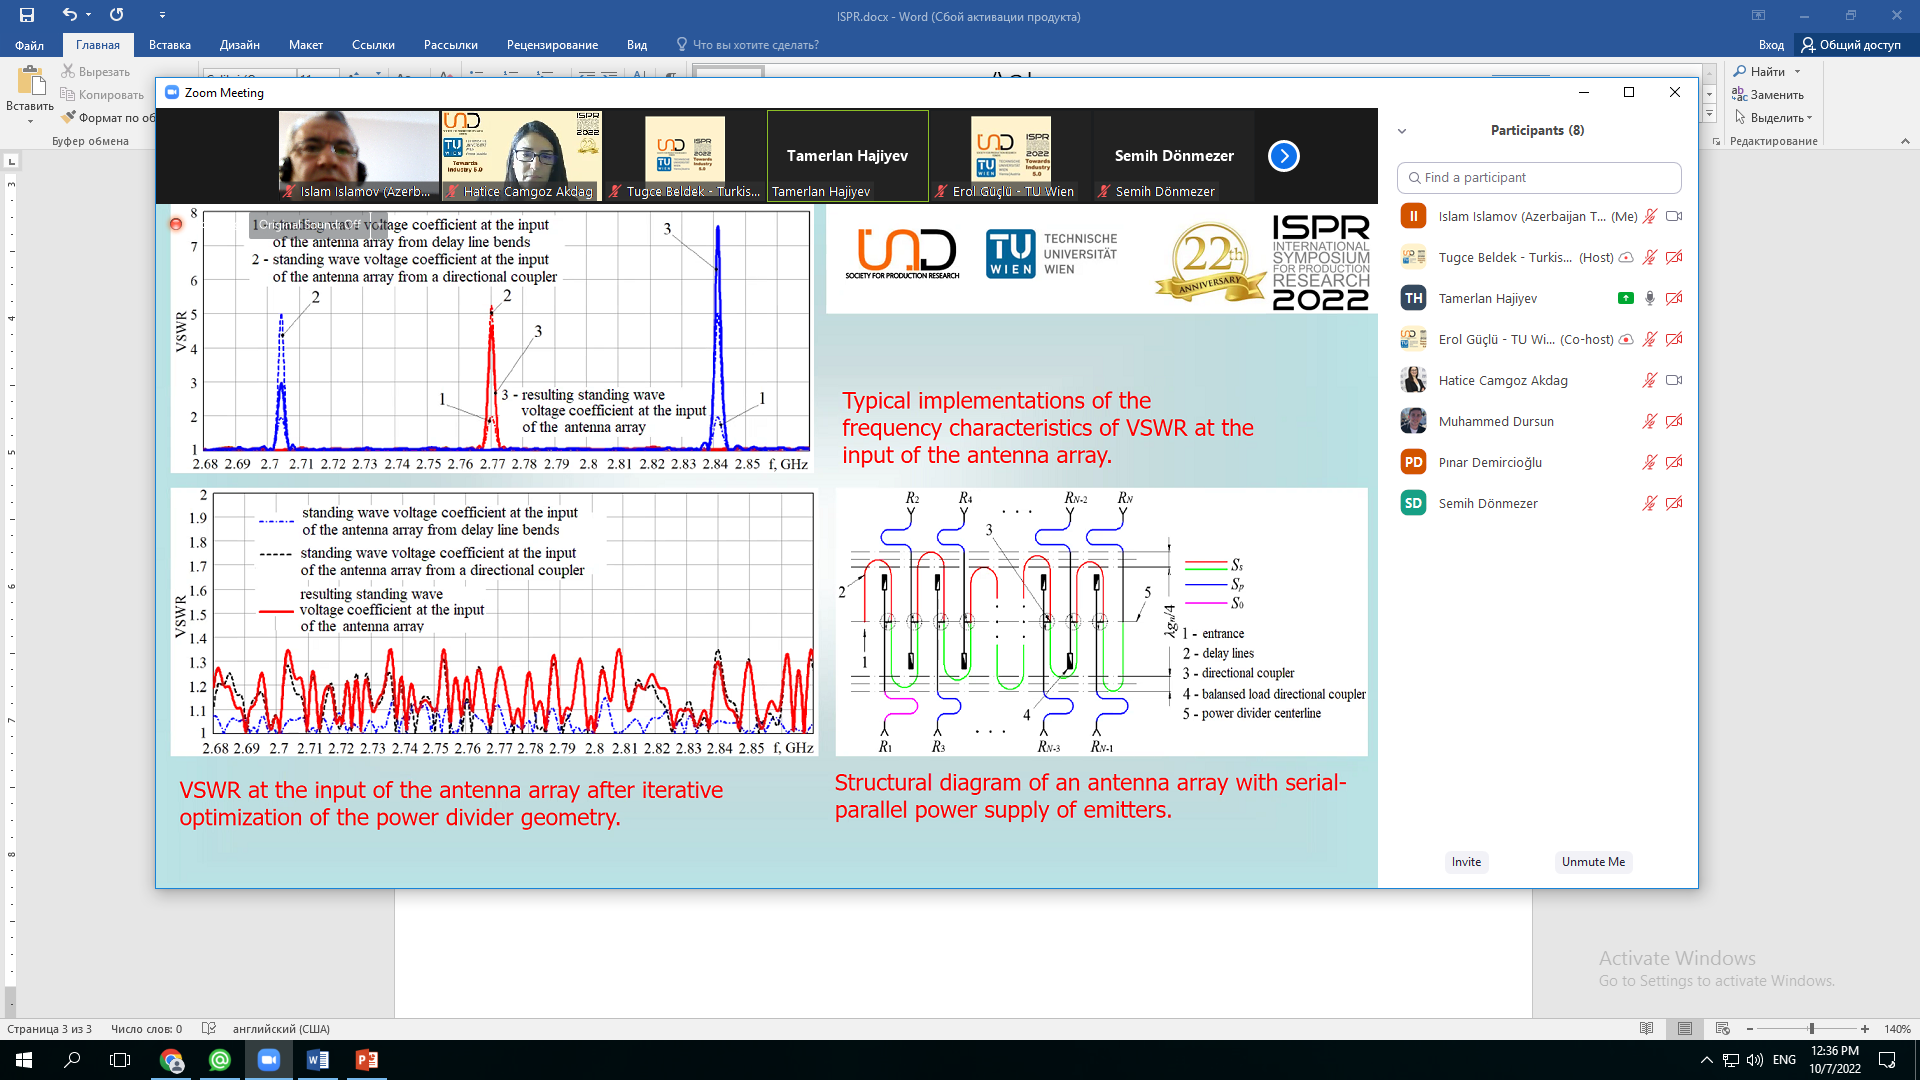This screenshot has width=1920, height=1080.
Task: Click the Save icon in the title bar
Action: (27, 15)
